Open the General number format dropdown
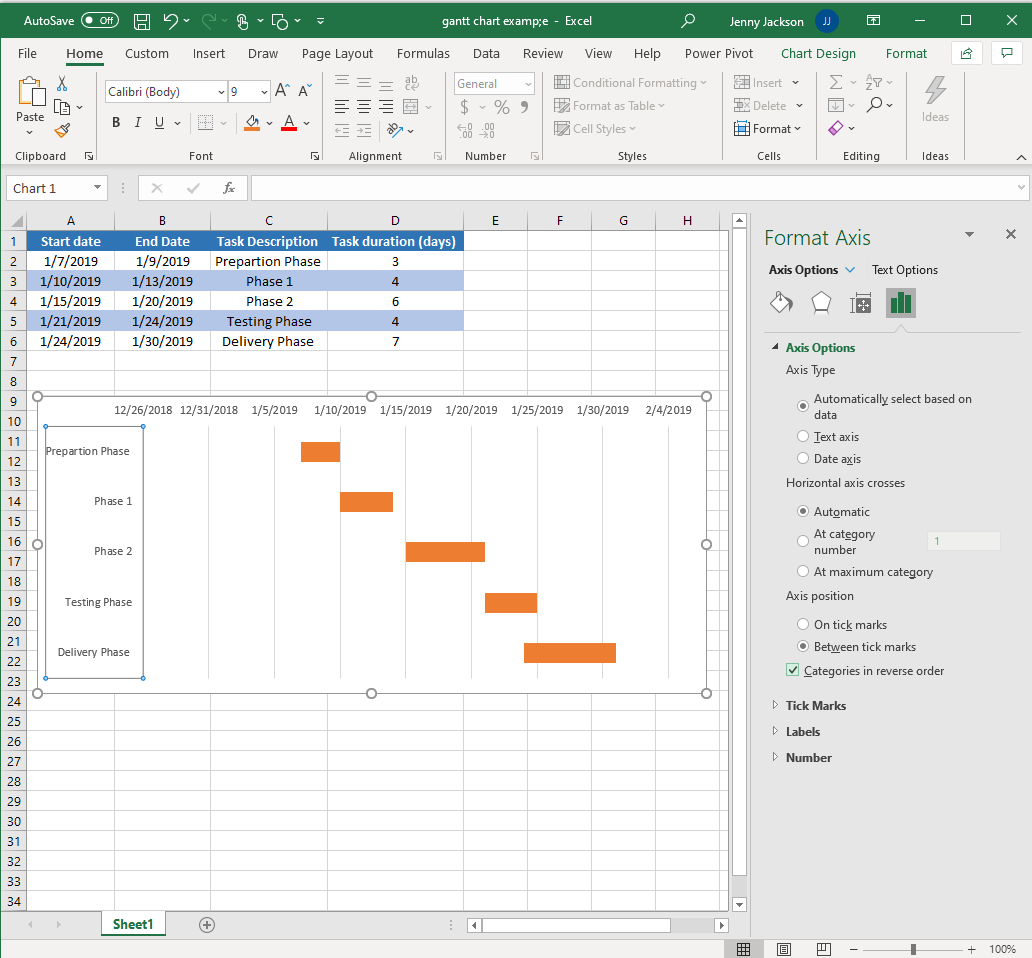1032x958 pixels. 527,83
